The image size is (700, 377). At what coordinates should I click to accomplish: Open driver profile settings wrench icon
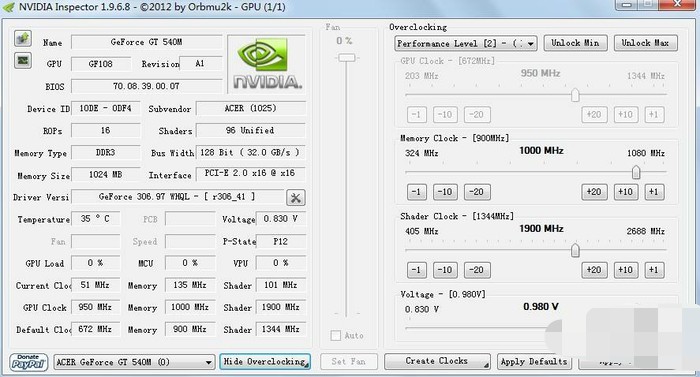pyautogui.click(x=296, y=197)
